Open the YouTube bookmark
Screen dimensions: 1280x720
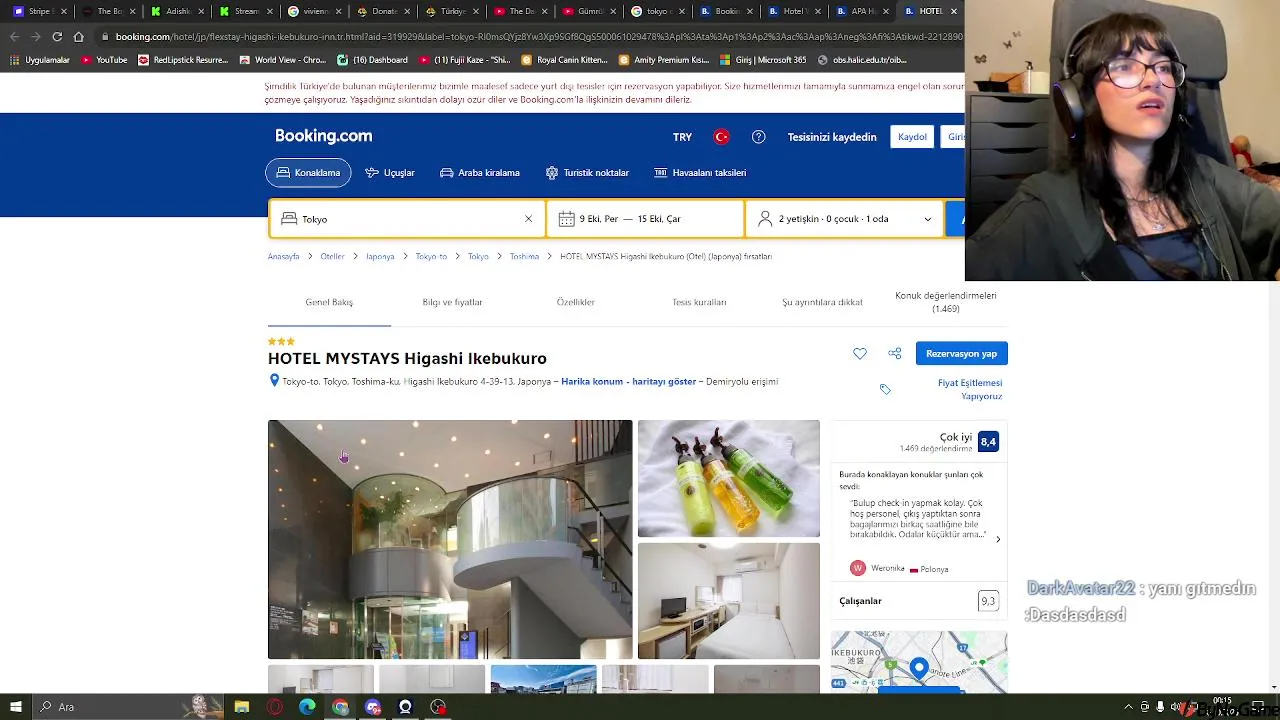[x=104, y=60]
